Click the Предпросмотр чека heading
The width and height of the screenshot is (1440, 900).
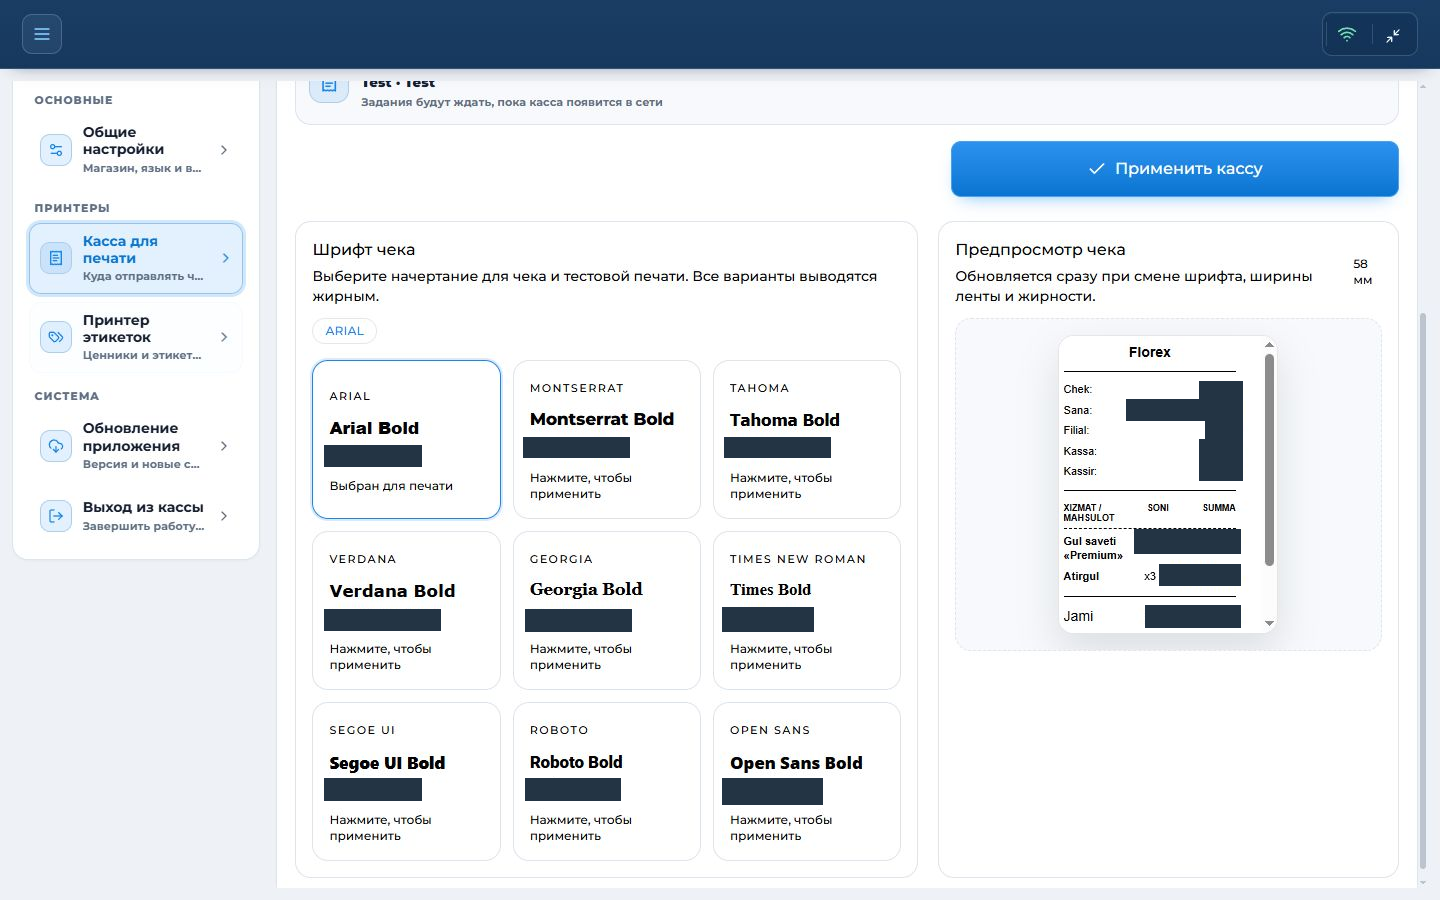point(1040,250)
